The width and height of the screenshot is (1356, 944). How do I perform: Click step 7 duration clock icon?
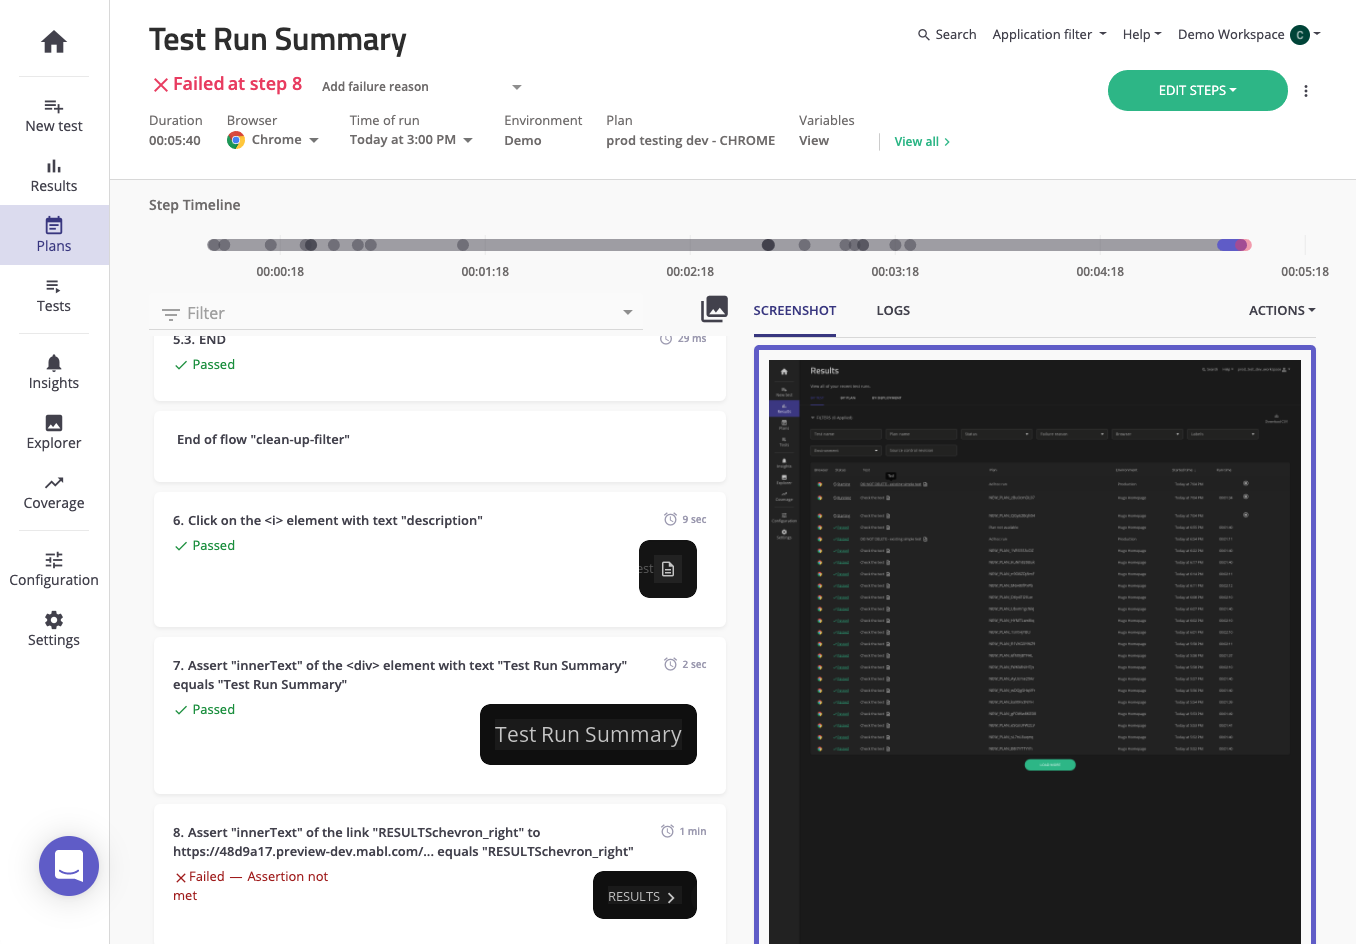tap(670, 664)
